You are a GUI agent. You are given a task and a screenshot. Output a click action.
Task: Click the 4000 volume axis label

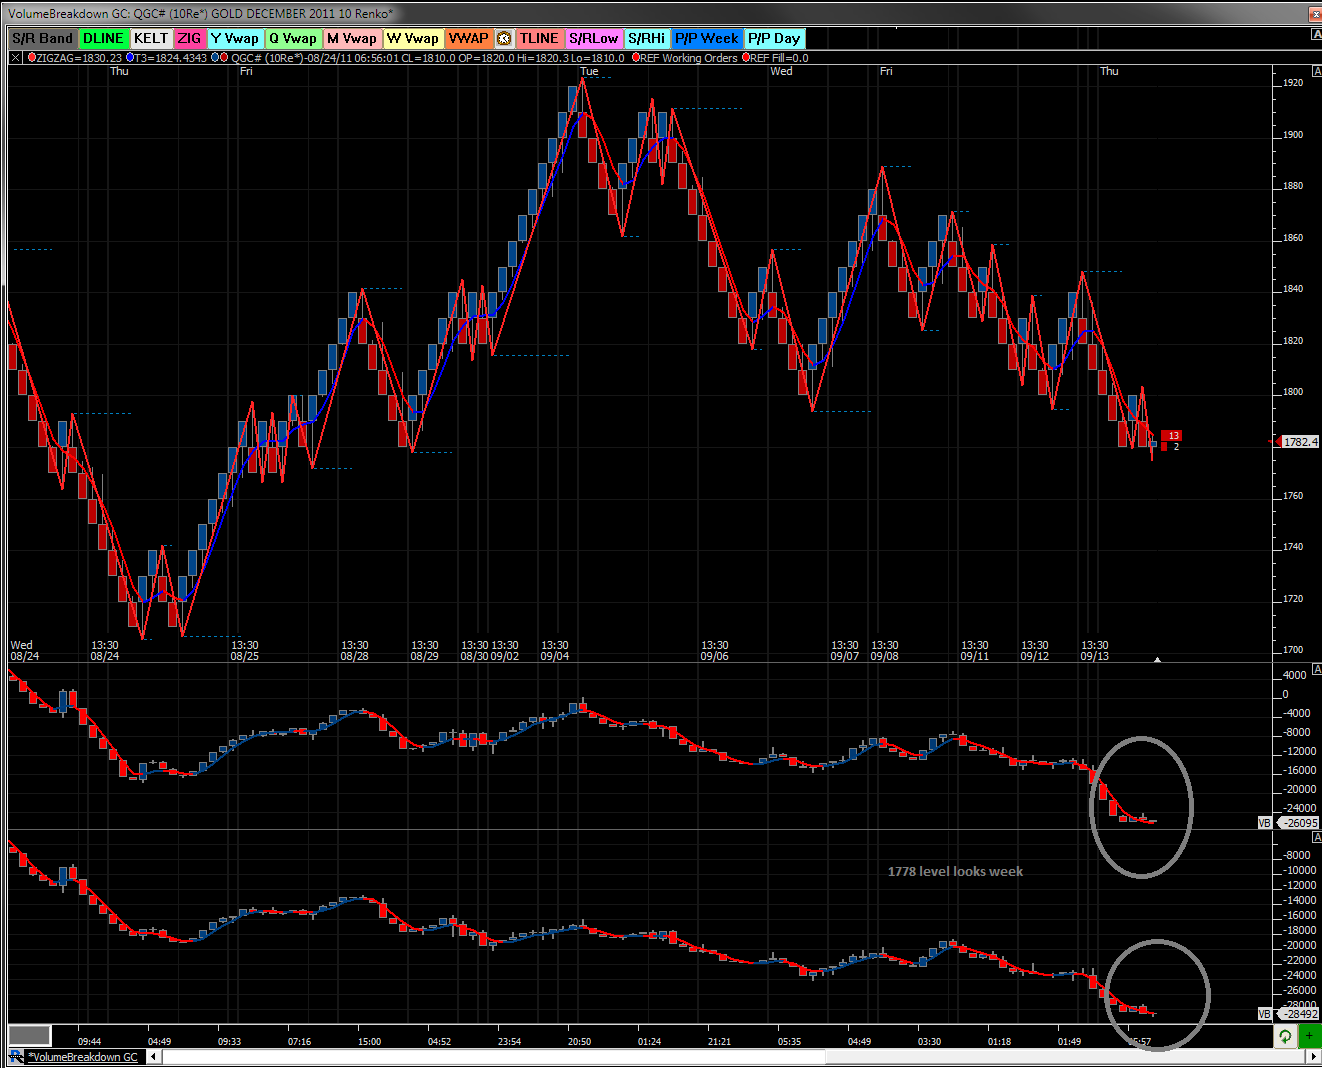click(1294, 675)
